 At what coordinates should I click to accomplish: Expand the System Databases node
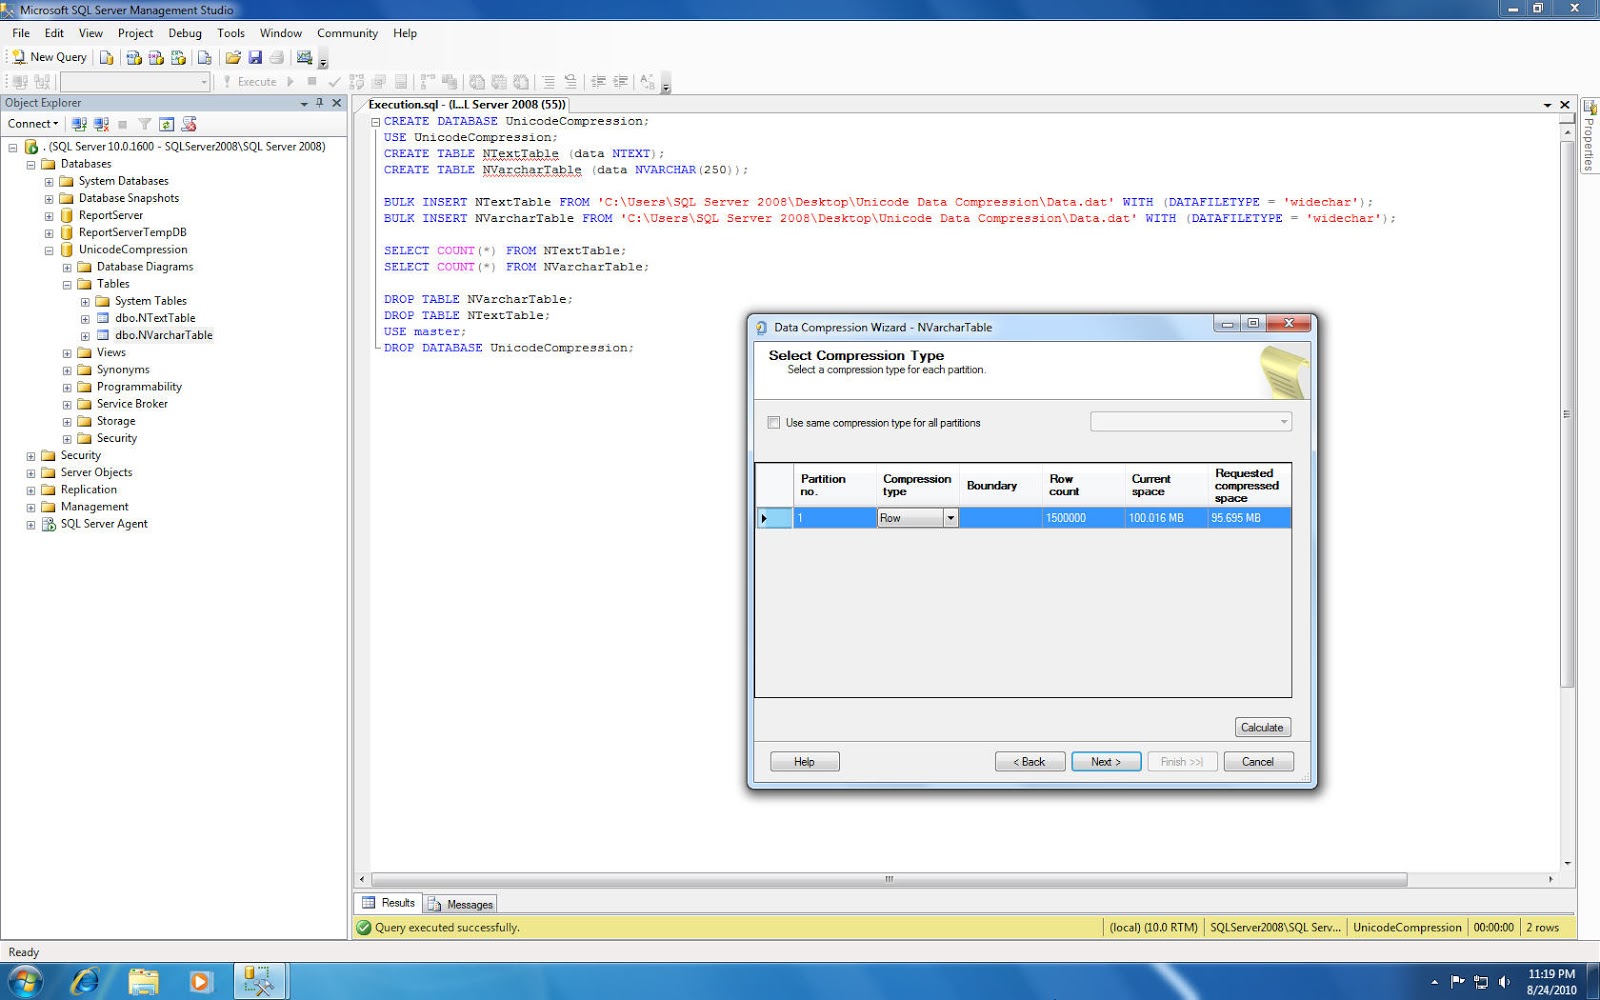[49, 182]
